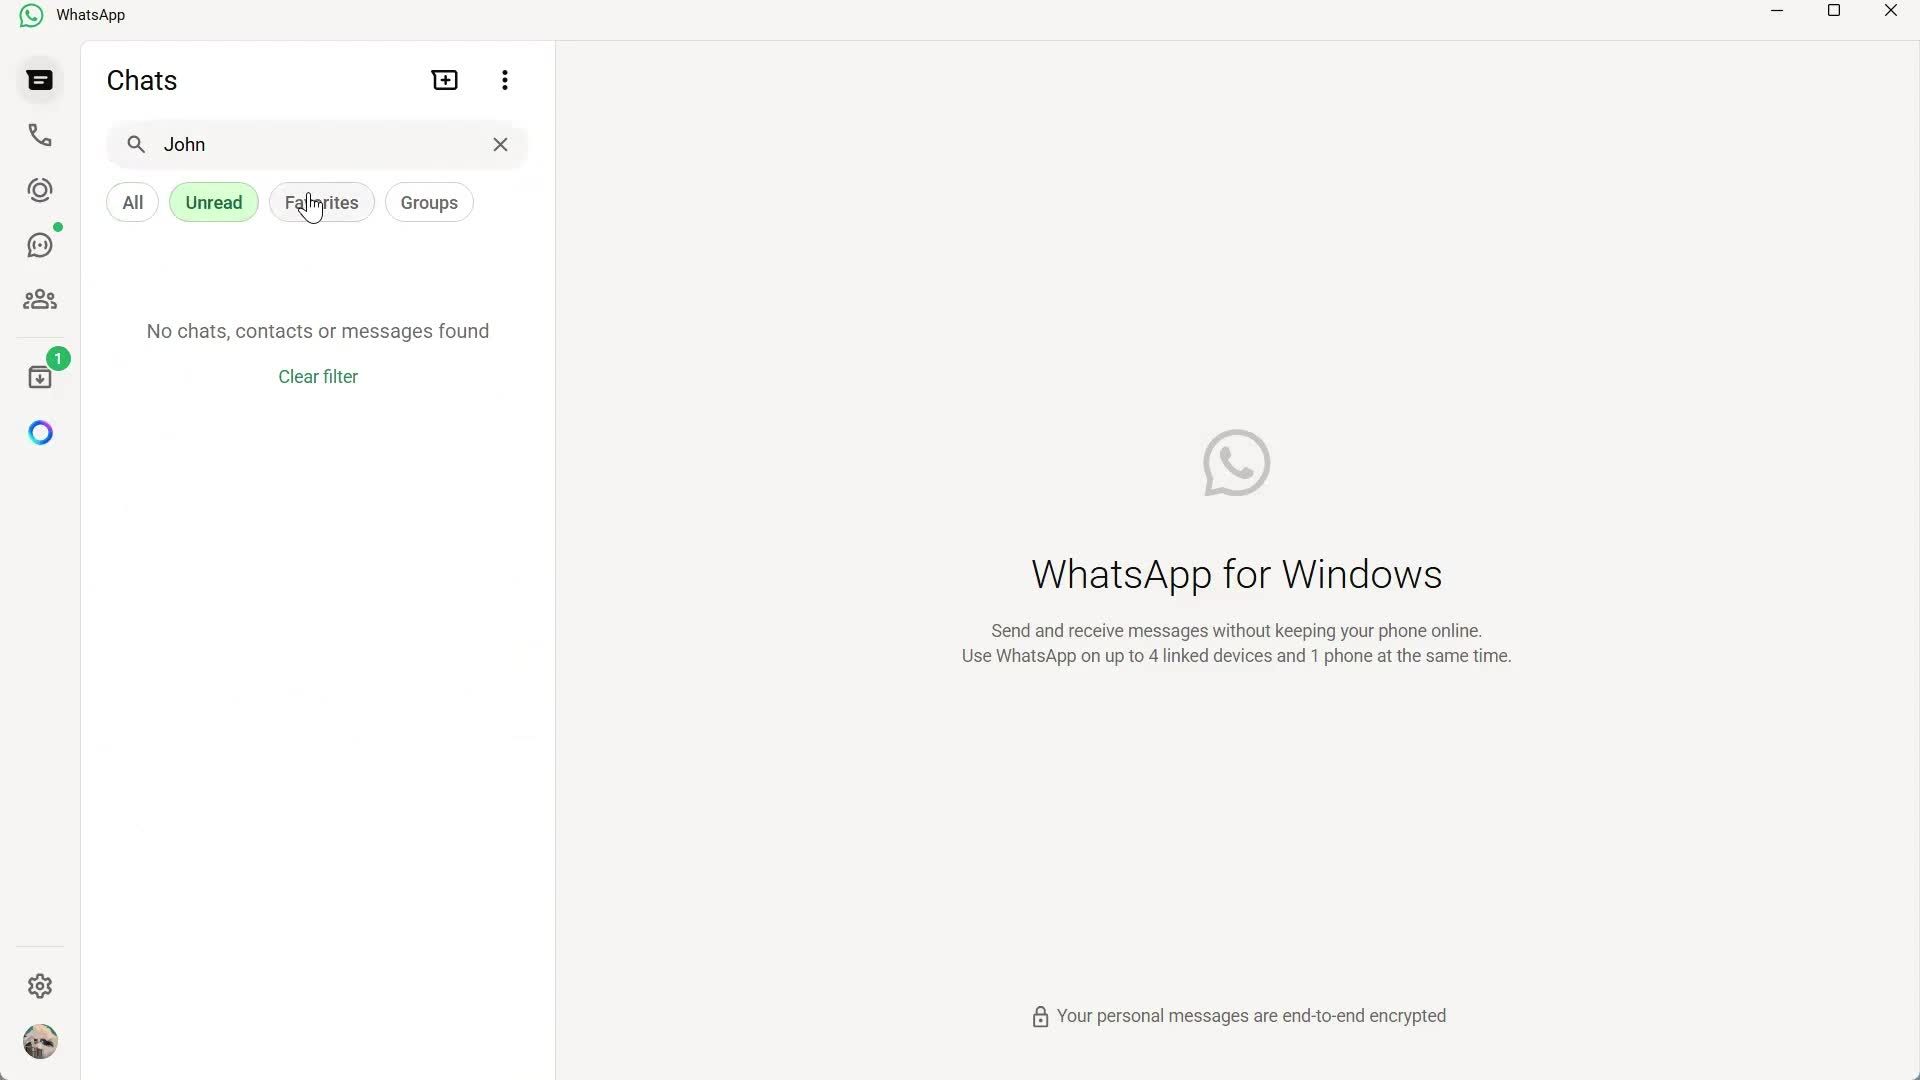Start a new chat
The image size is (1920, 1080).
coord(444,79)
